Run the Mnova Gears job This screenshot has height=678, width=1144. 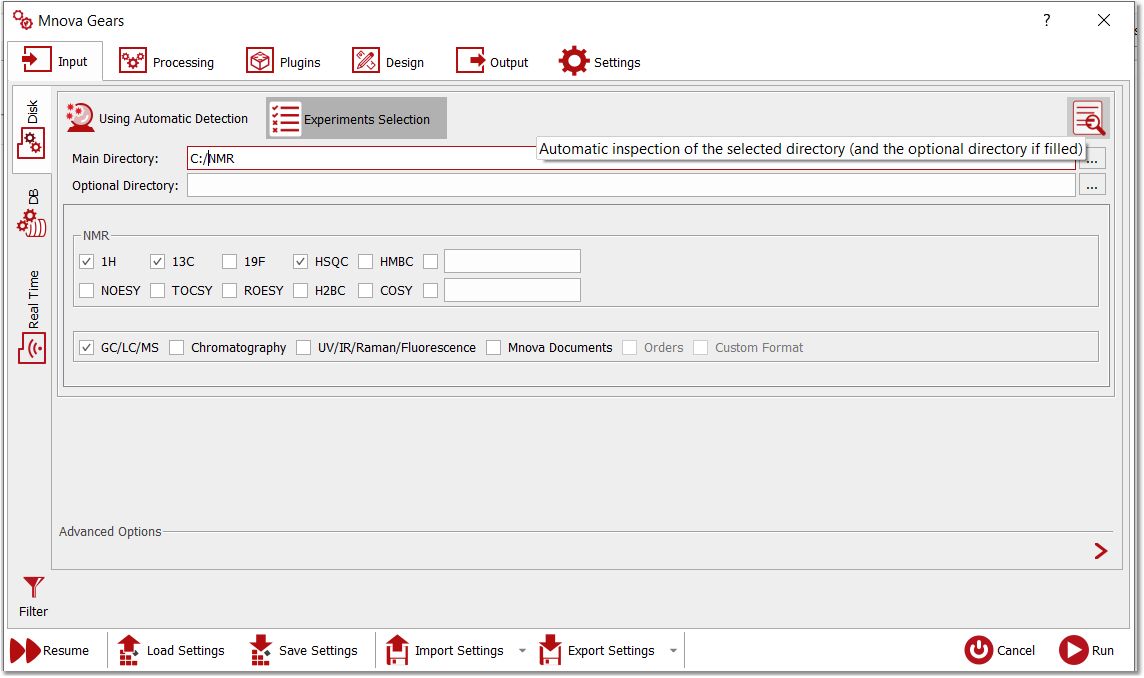1086,650
